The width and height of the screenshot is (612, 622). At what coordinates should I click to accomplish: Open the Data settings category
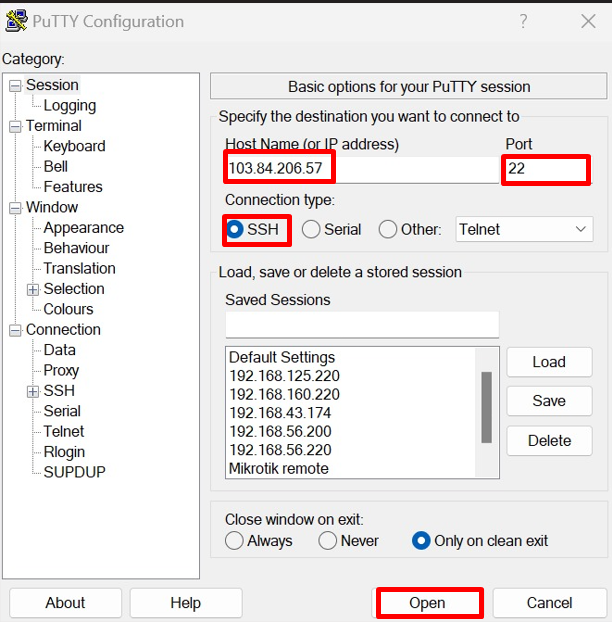pyautogui.click(x=59, y=350)
